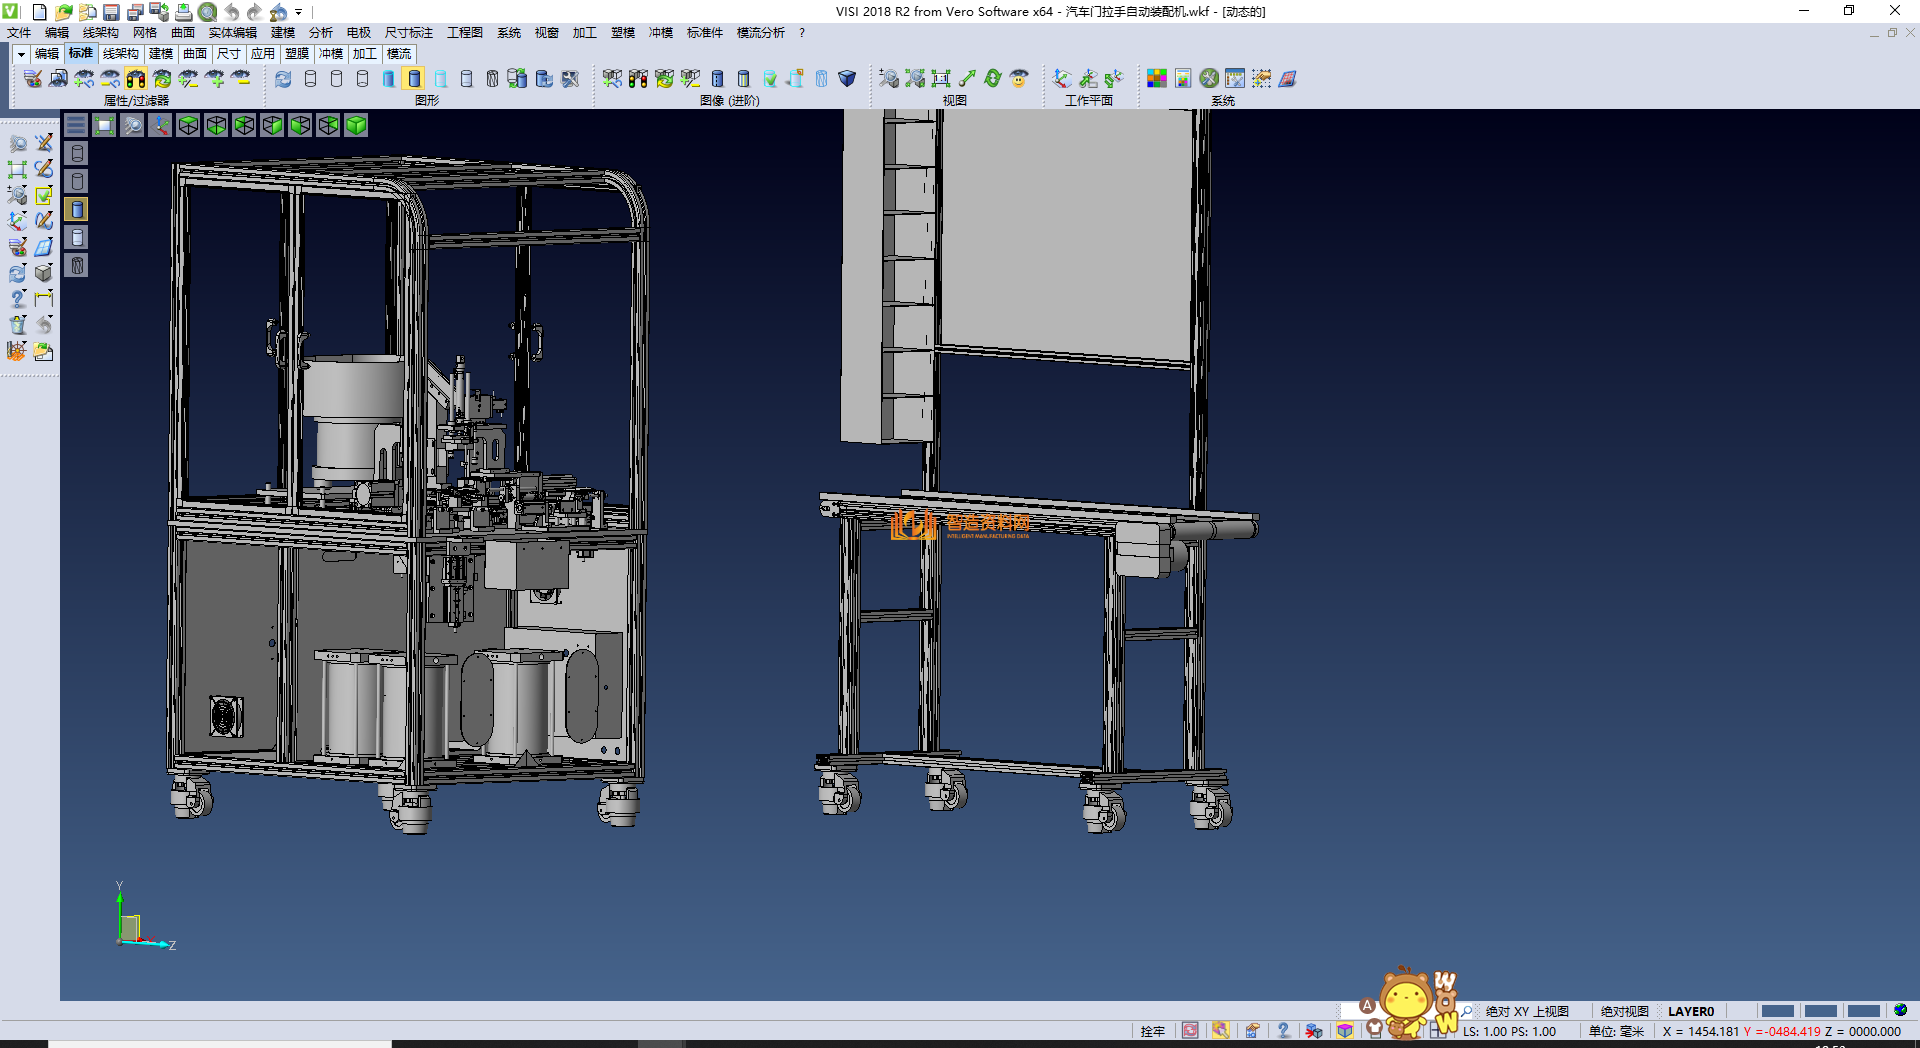Click the open file folder icon
This screenshot has width=1920, height=1048.
pyautogui.click(x=64, y=12)
